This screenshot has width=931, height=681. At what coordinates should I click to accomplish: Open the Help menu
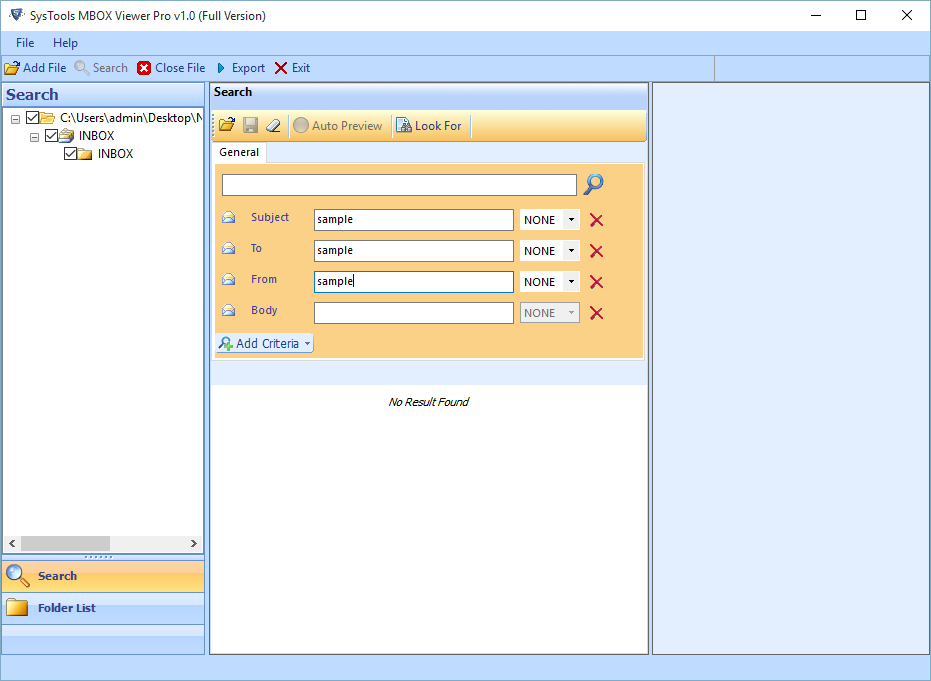tap(65, 43)
